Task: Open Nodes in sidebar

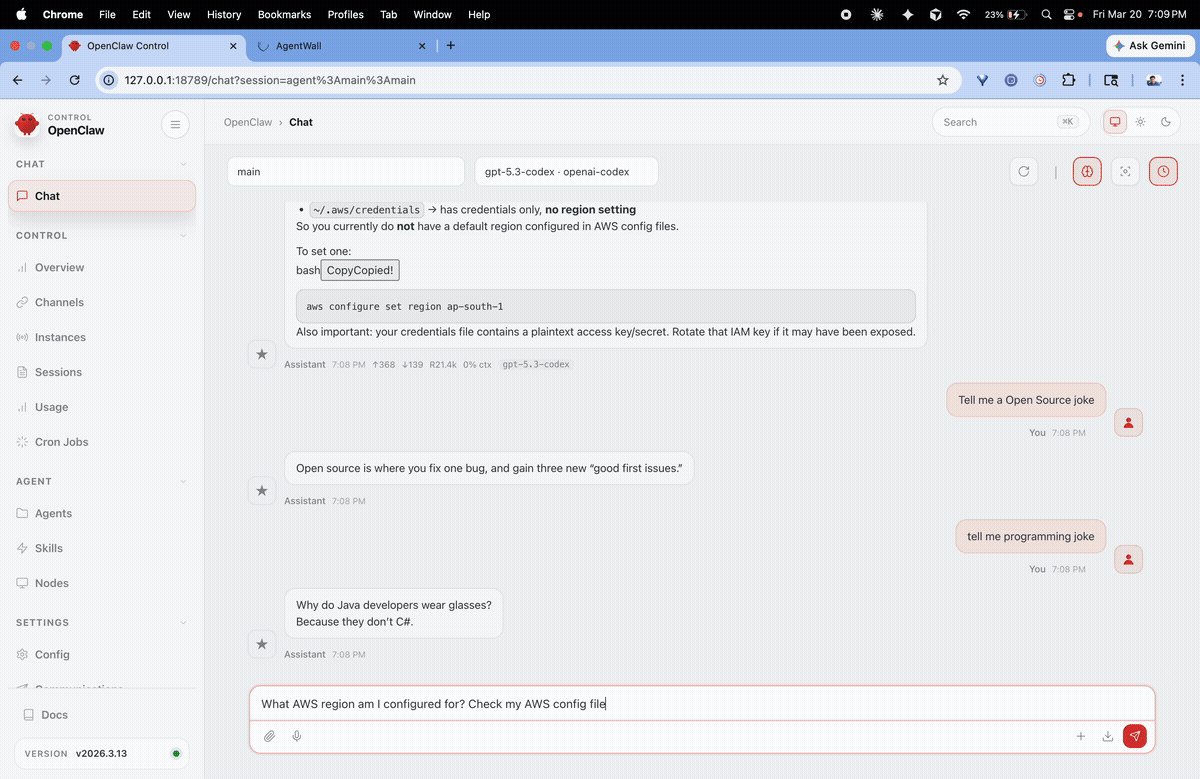Action: point(102,583)
